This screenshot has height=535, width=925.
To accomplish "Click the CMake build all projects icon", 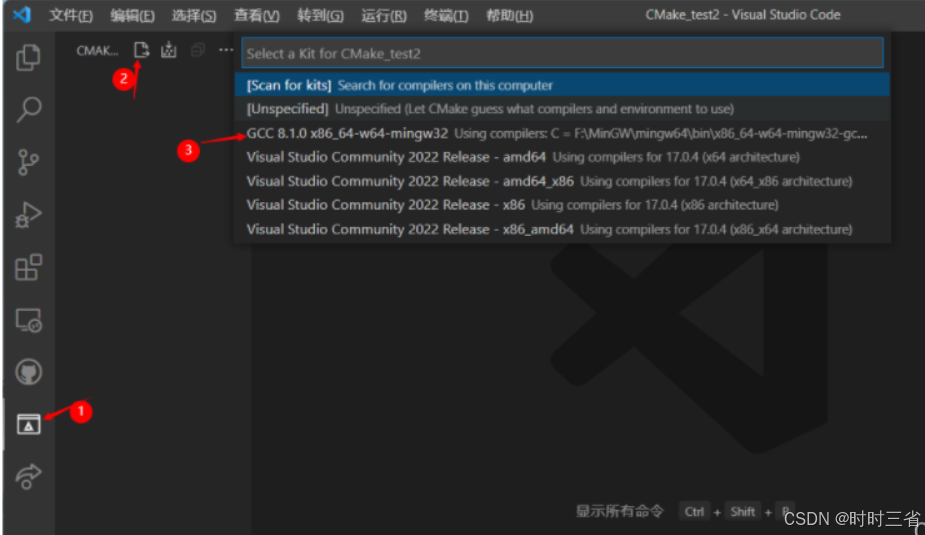I will click(169, 50).
